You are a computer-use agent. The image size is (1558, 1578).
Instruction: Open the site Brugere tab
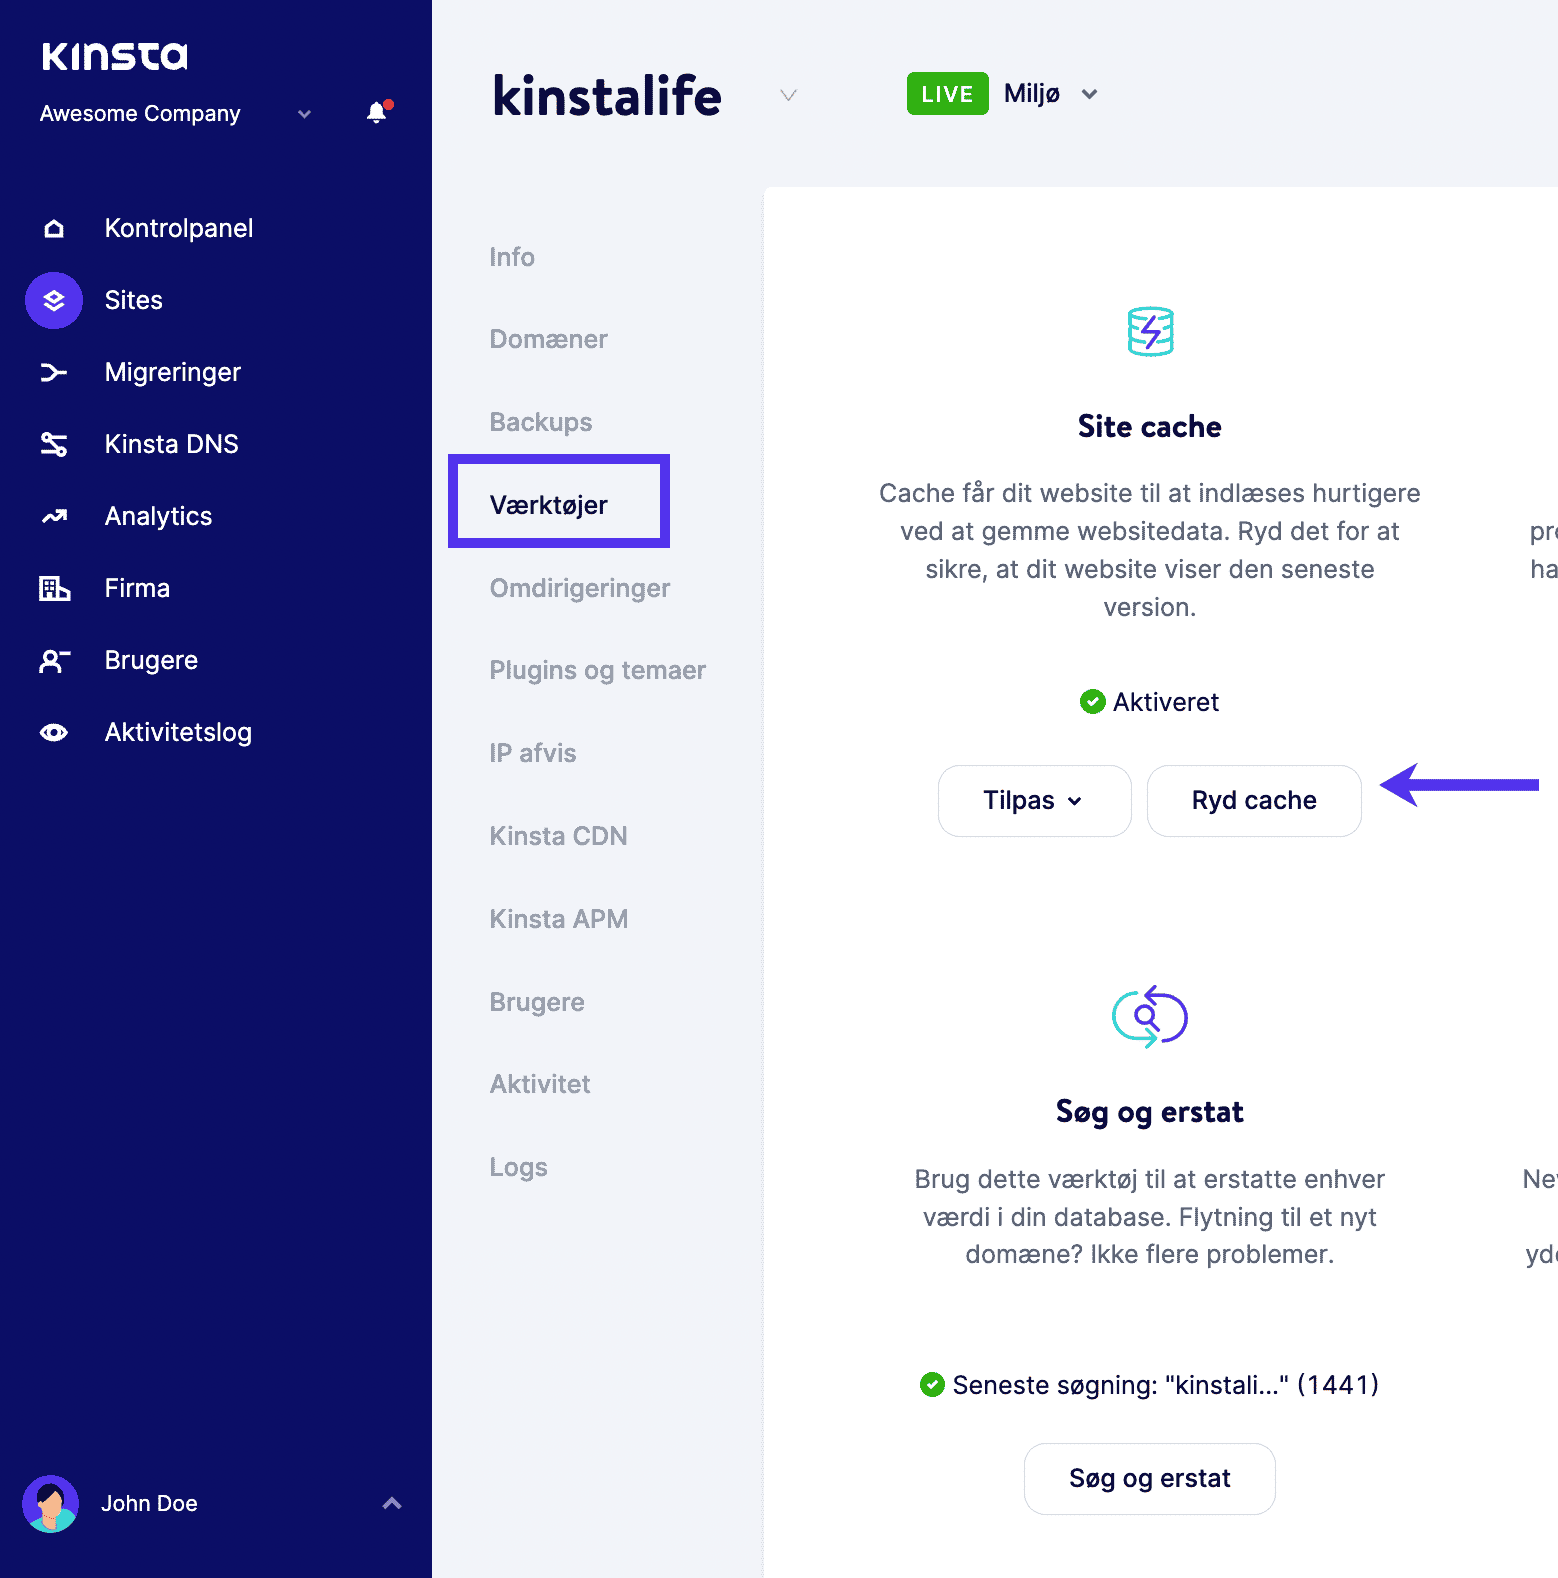click(537, 1002)
